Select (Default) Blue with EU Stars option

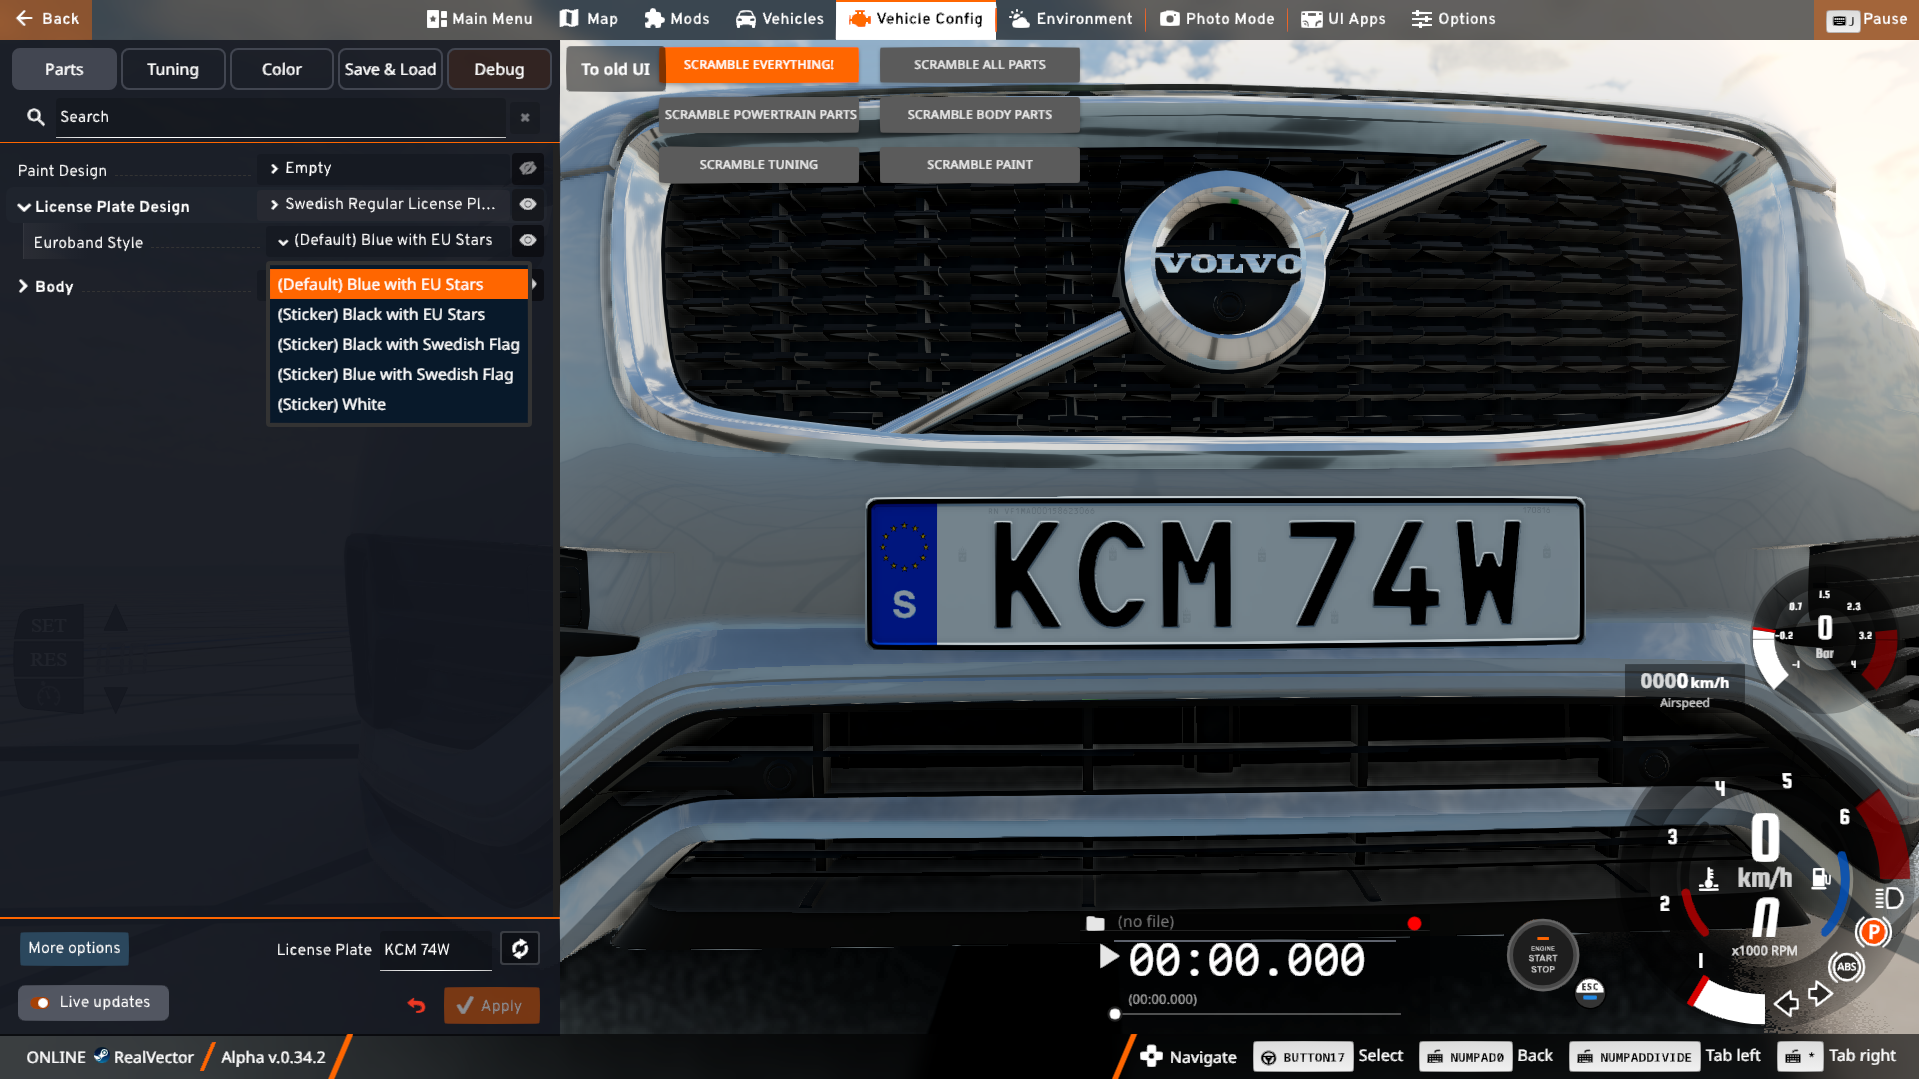click(398, 284)
